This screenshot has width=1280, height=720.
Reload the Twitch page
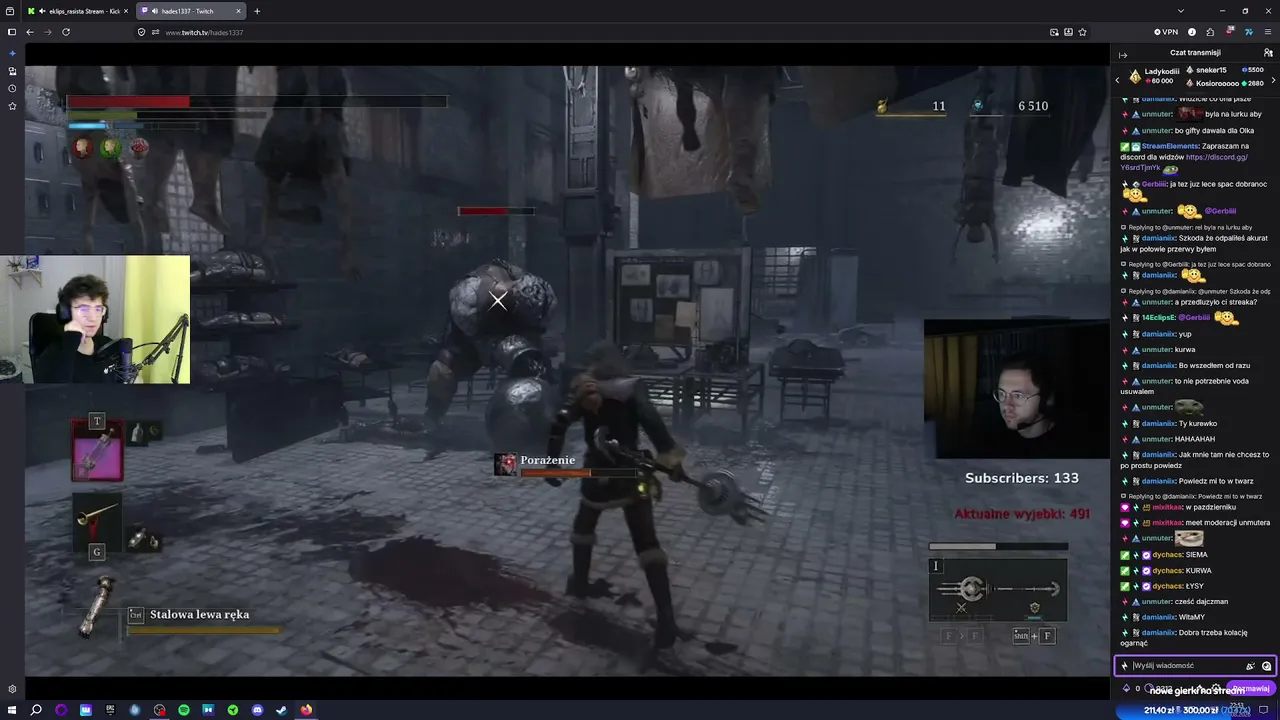point(66,32)
